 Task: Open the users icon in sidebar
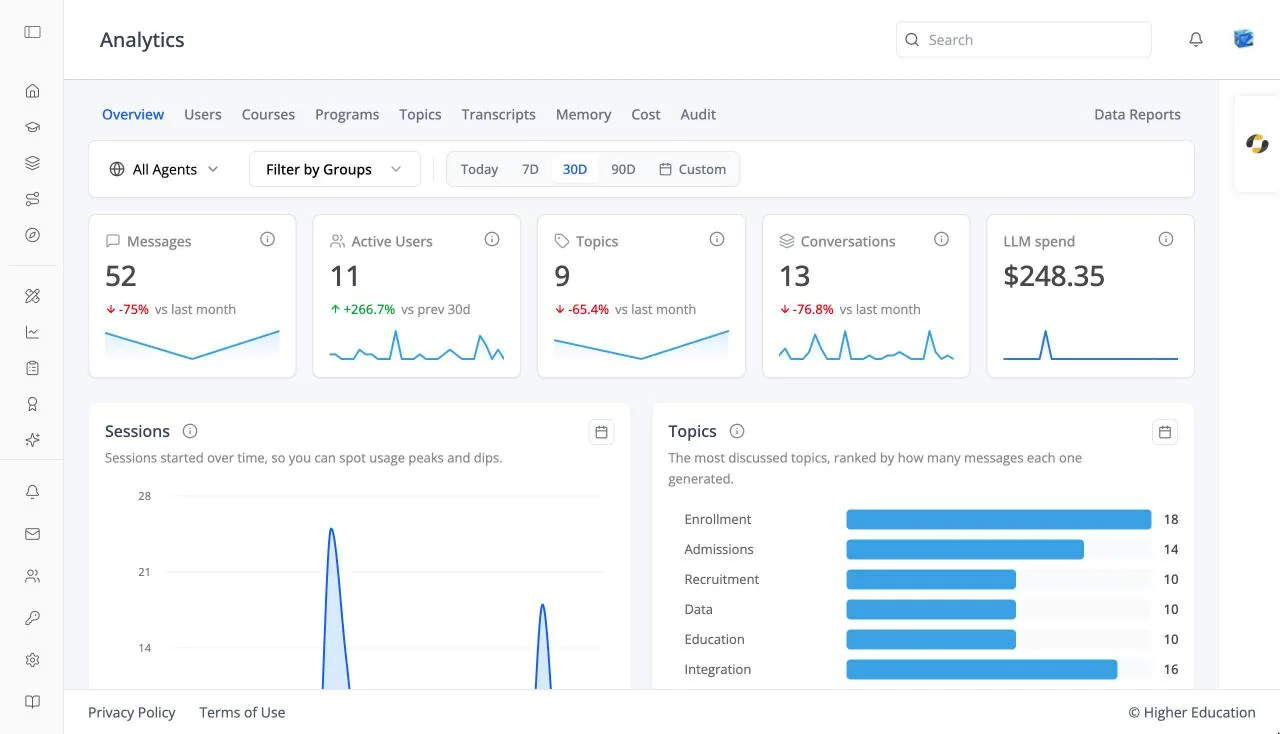(33, 576)
